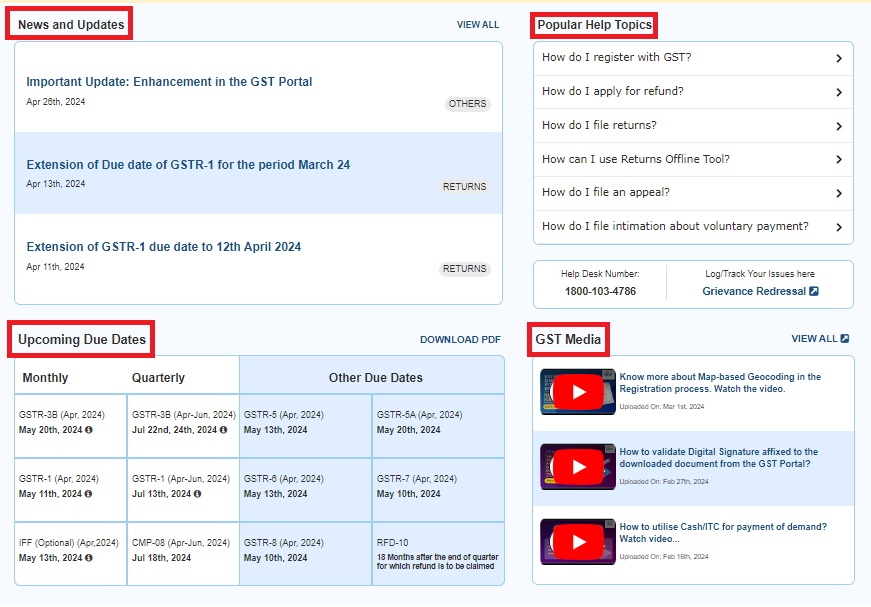This screenshot has height=607, width=871.
Task: Play the Digital Signature validation video
Action: tap(578, 467)
